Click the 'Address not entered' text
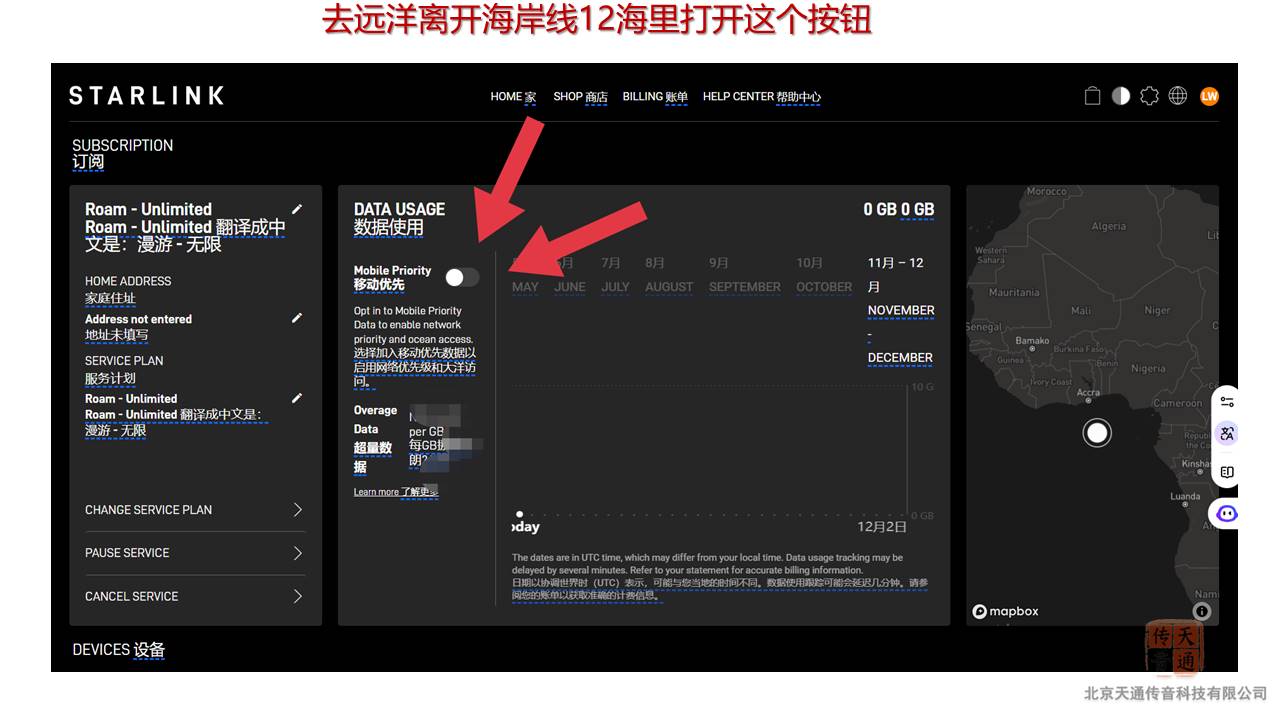The width and height of the screenshot is (1280, 720). tap(138, 319)
